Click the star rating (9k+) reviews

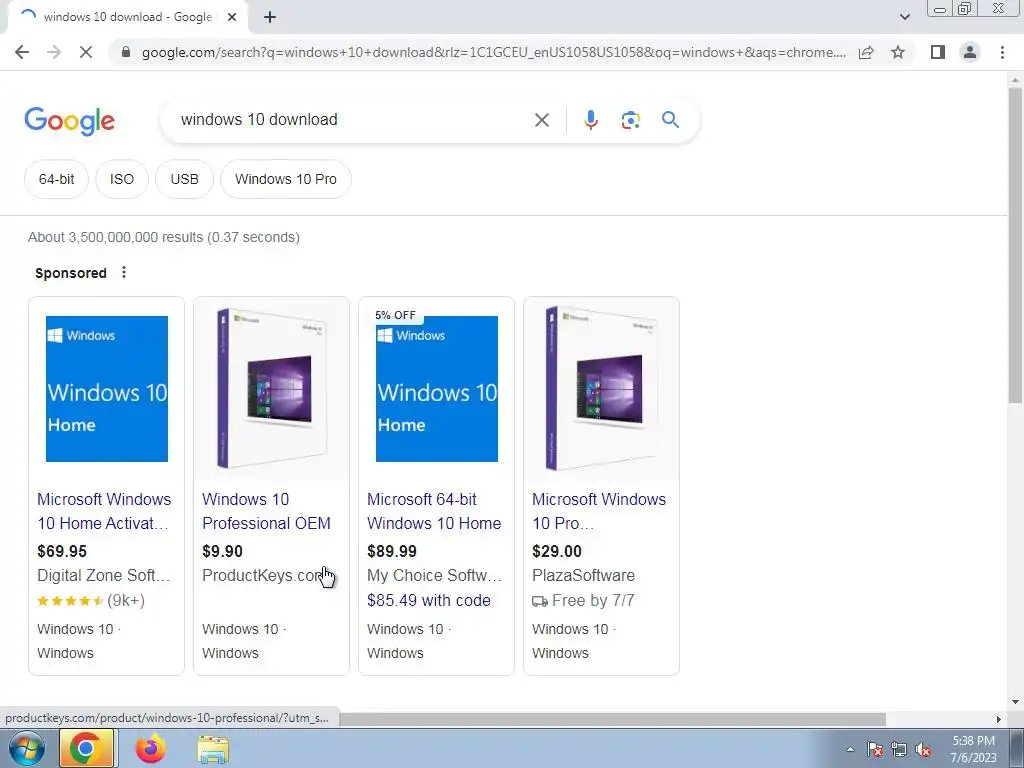pyautogui.click(x=91, y=600)
